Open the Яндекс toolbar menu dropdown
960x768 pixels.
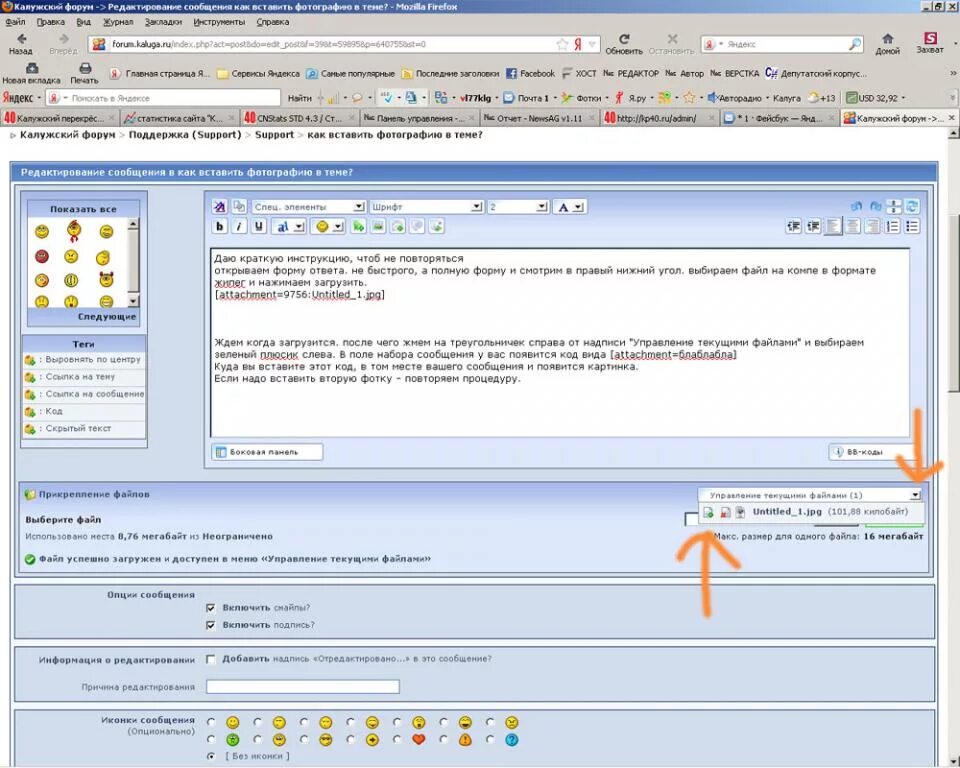click(x=23, y=98)
